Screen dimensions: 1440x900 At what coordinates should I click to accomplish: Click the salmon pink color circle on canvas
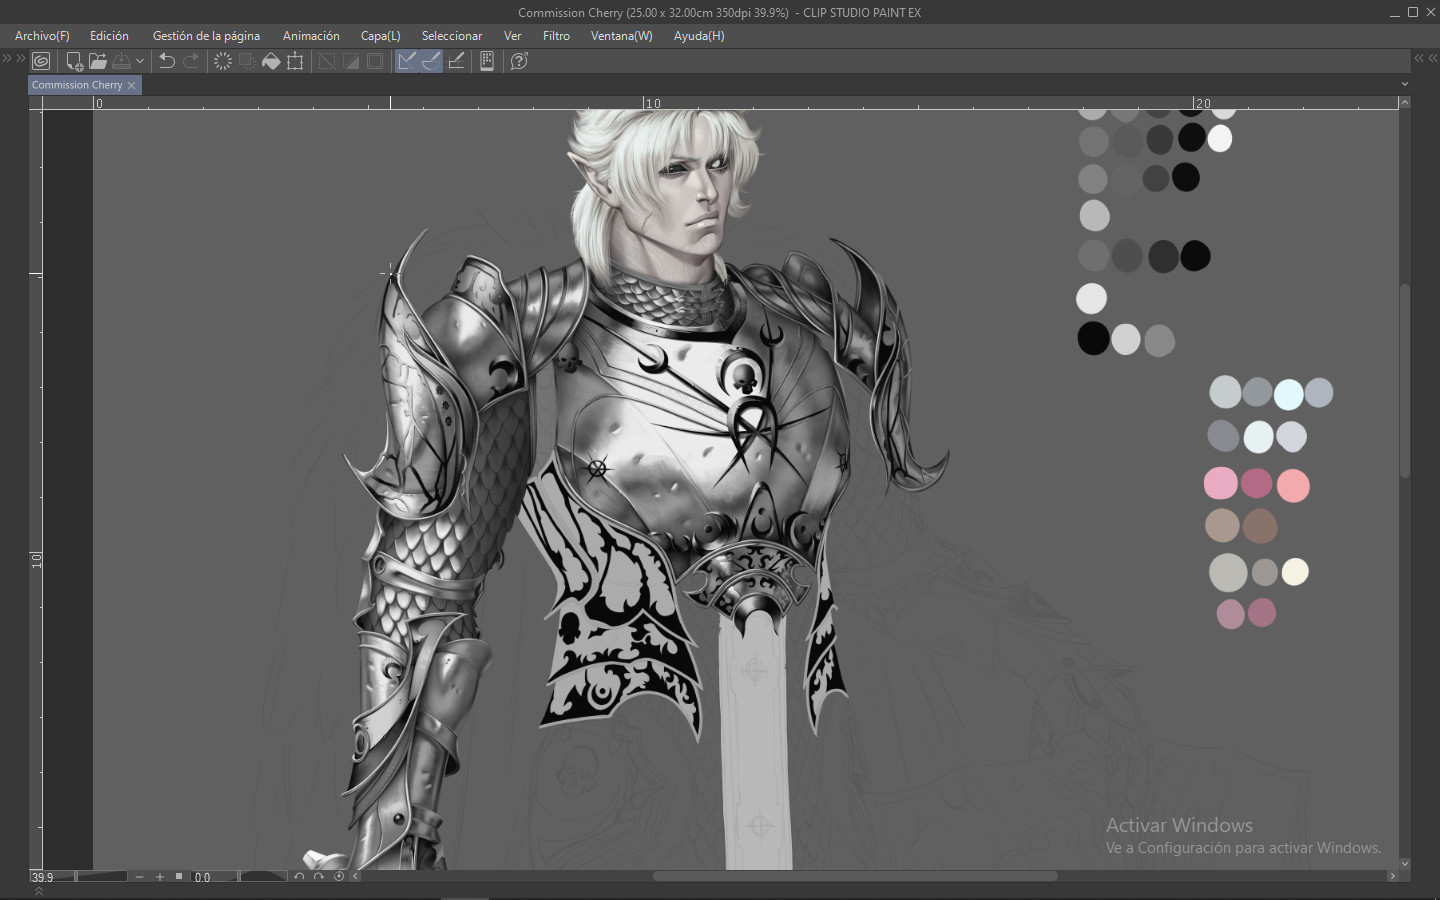(1293, 486)
